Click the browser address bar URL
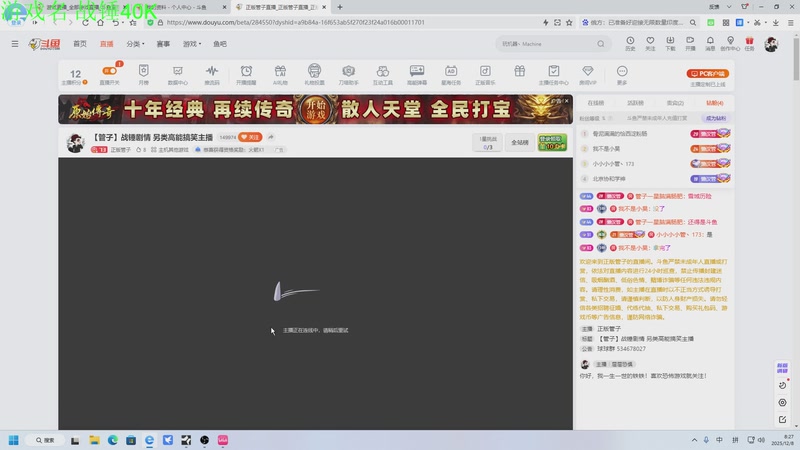 tap(295, 22)
